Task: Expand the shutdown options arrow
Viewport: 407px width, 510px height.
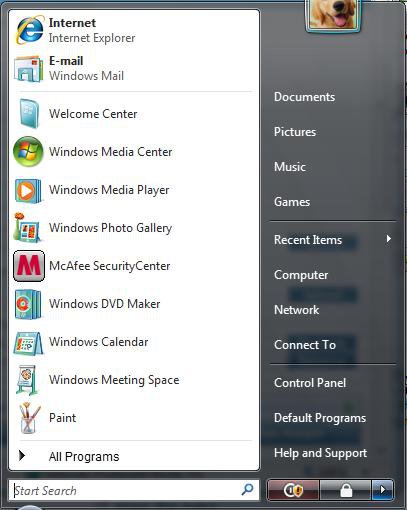Action: point(383,490)
